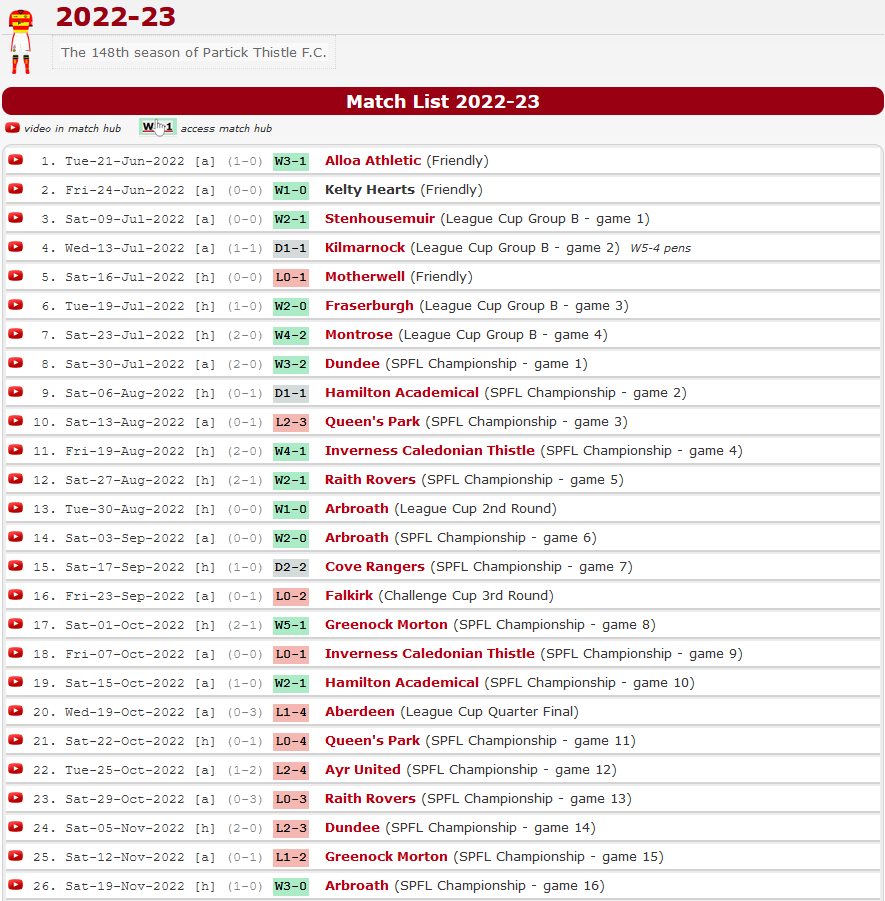885x901 pixels.
Task: Click the W1-0 result badge for Kelty Hearts
Action: click(291, 190)
